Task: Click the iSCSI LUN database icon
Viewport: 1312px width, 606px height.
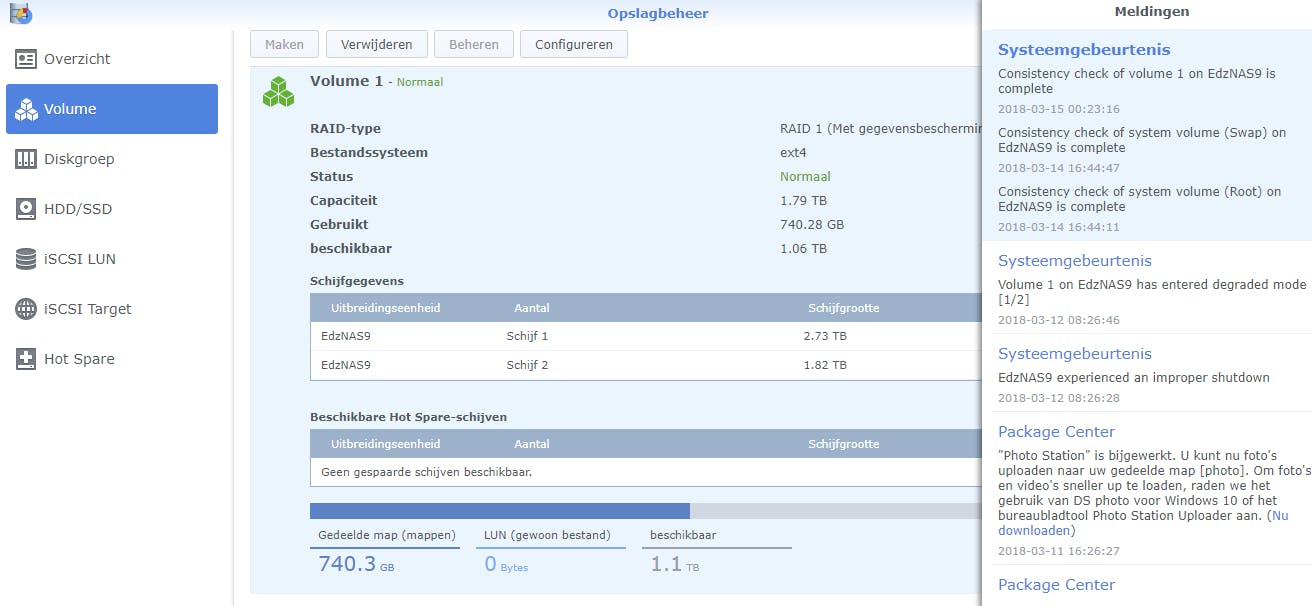Action: [x=26, y=259]
